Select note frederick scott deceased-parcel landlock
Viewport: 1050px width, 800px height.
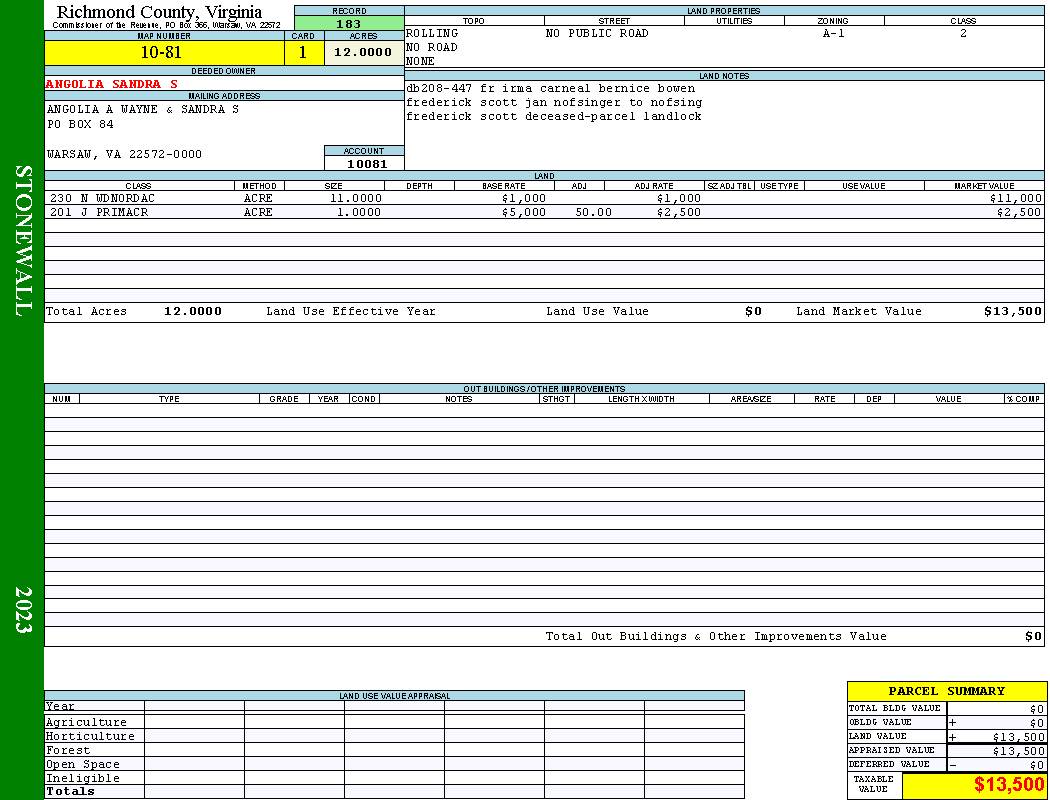pyautogui.click(x=554, y=116)
